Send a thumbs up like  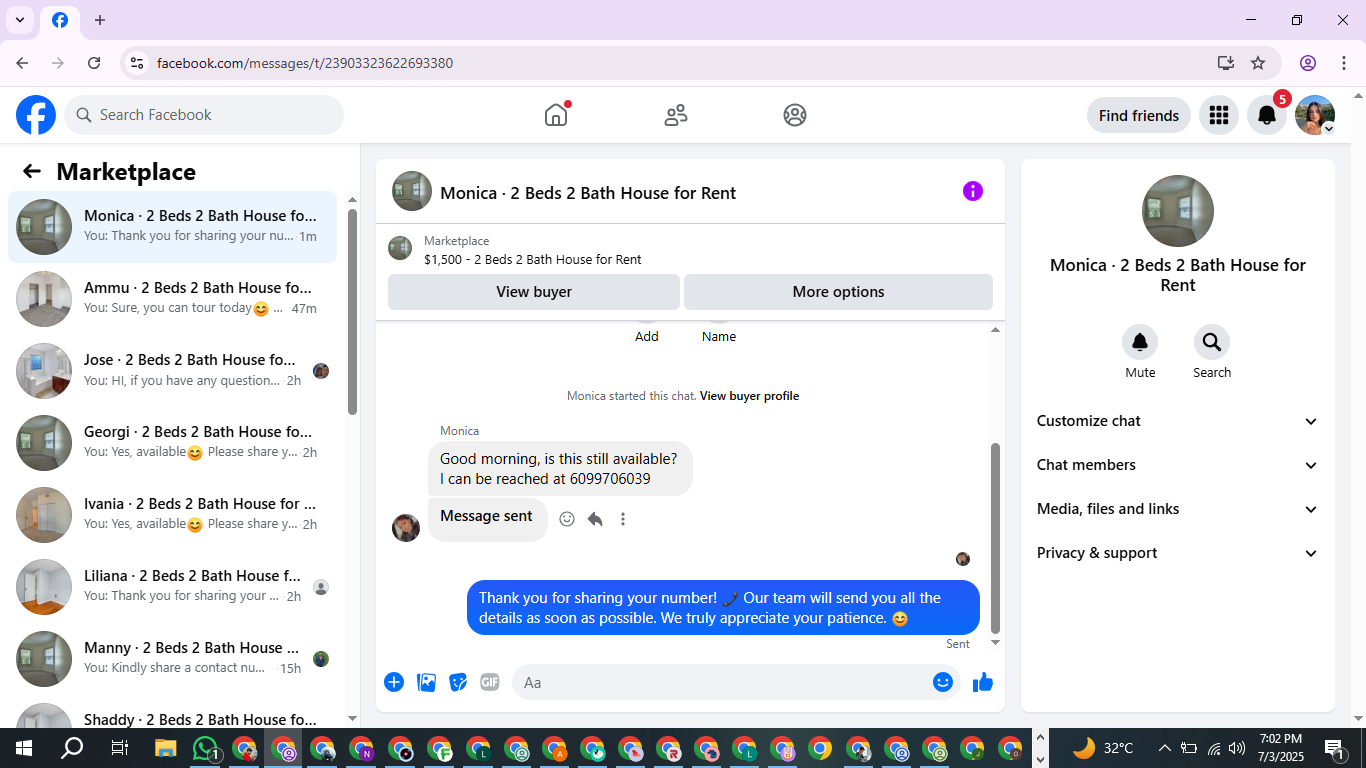point(983,682)
